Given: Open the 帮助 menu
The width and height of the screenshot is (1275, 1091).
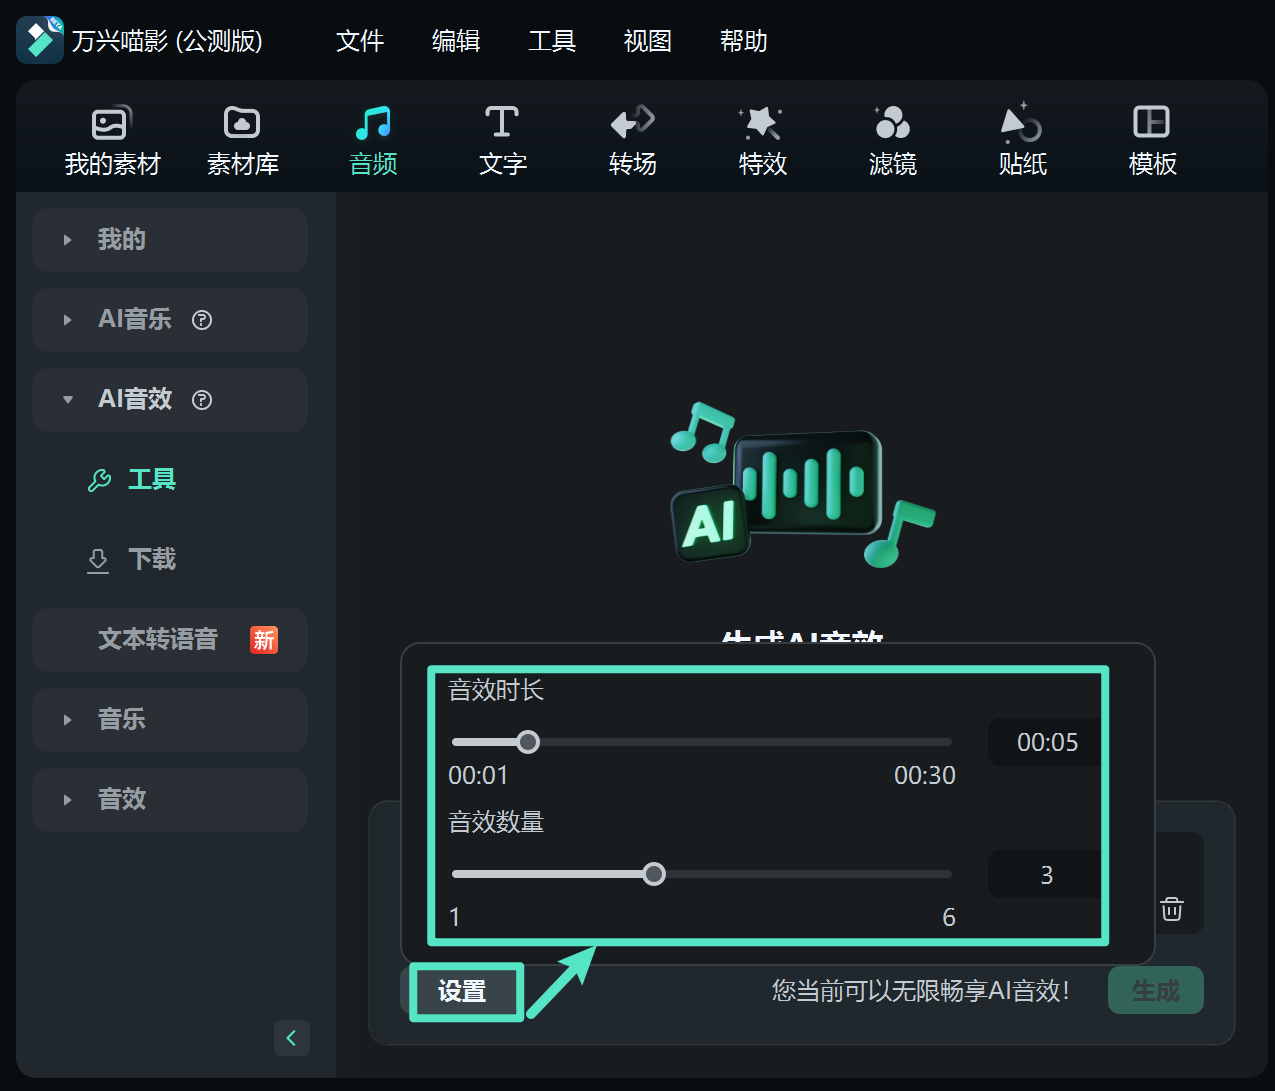Looking at the screenshot, I should pos(743,41).
